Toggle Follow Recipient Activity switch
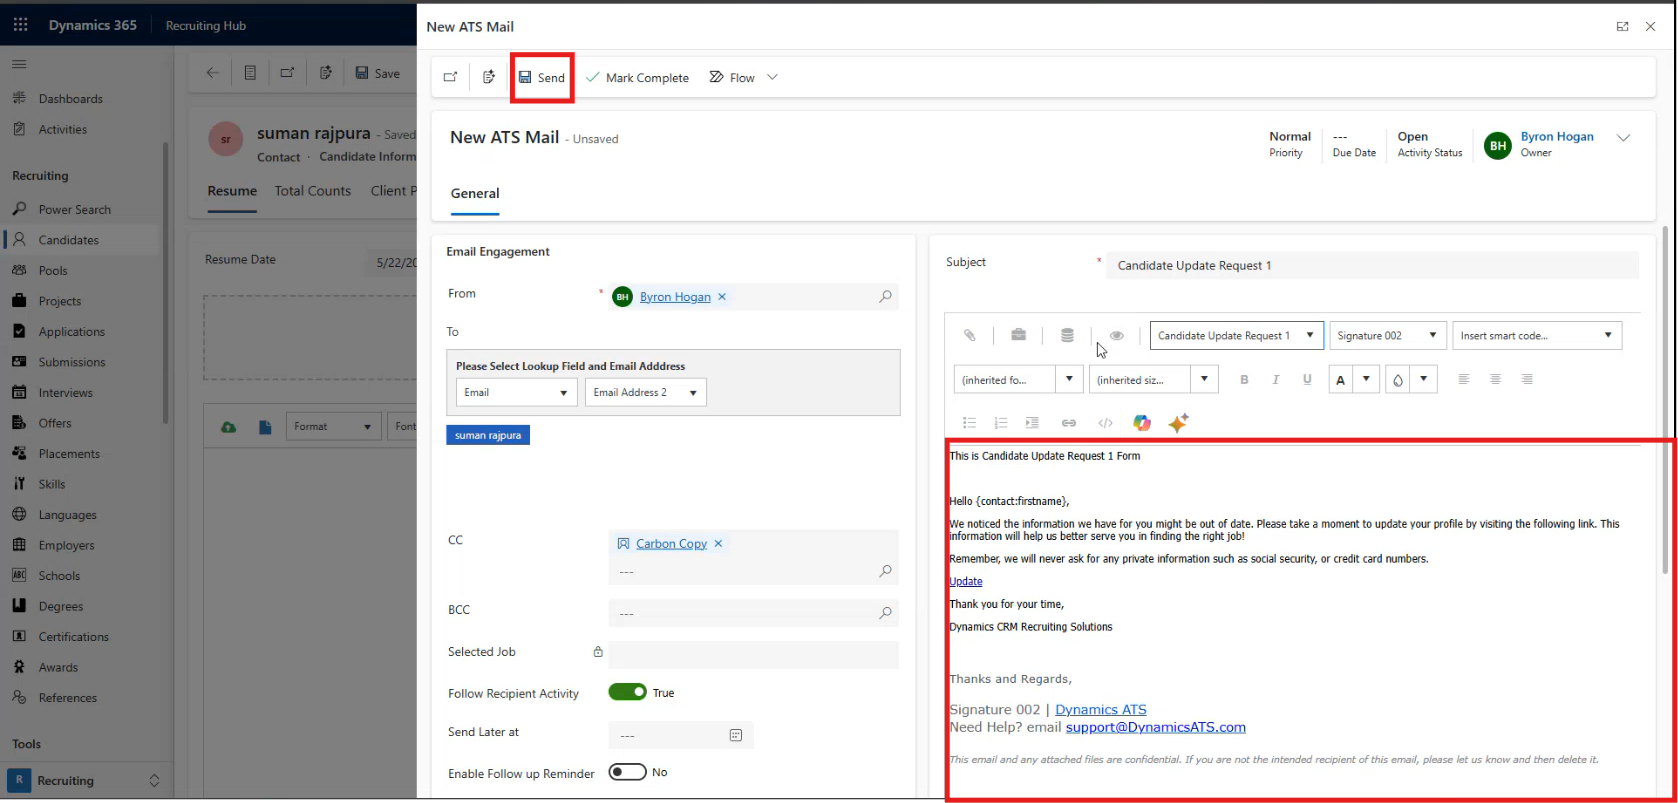The height and width of the screenshot is (803, 1678). click(627, 692)
